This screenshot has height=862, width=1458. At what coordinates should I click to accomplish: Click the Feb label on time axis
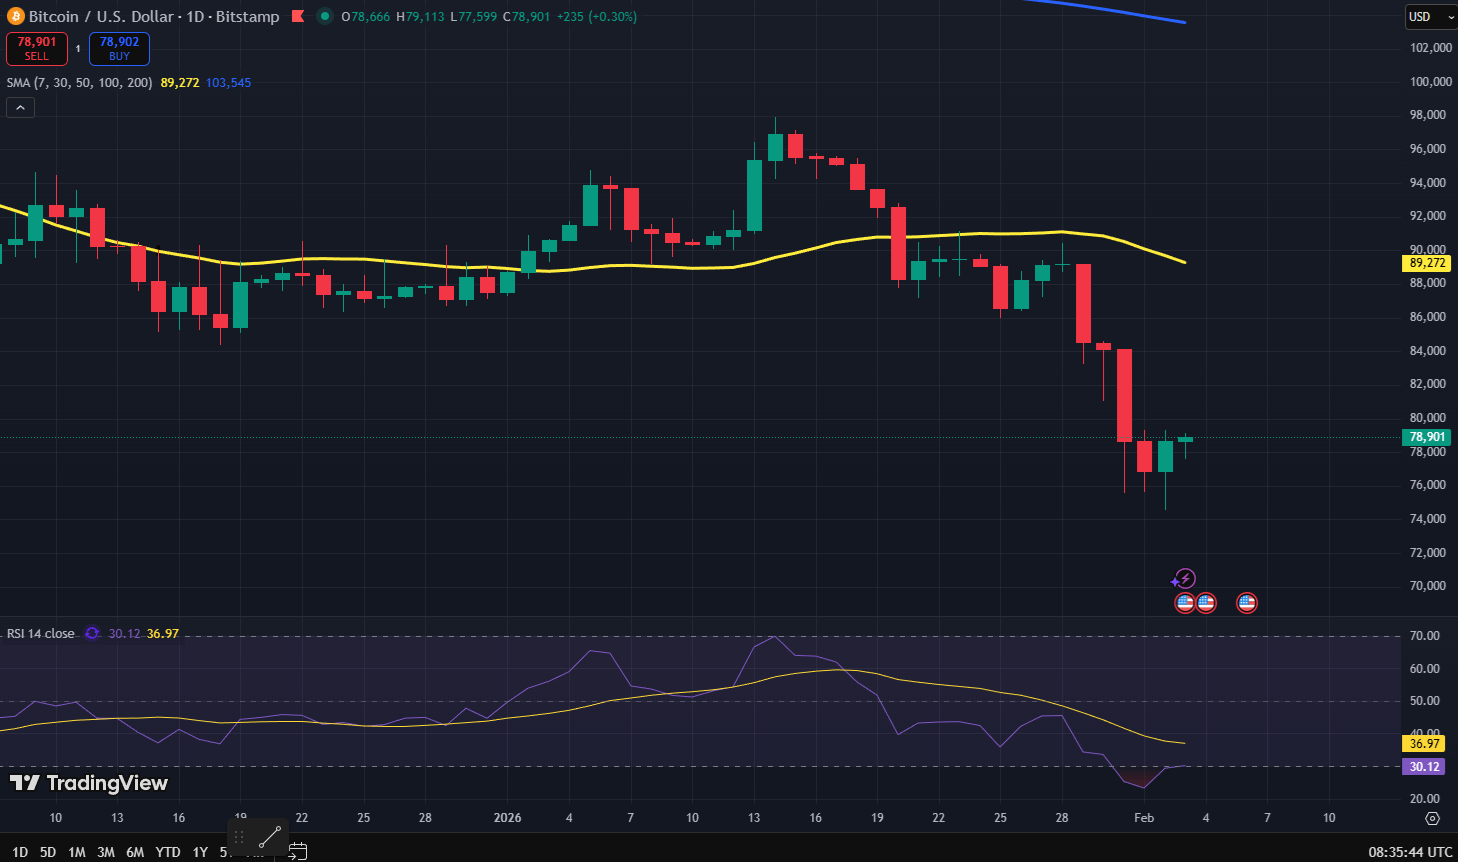coord(1144,818)
